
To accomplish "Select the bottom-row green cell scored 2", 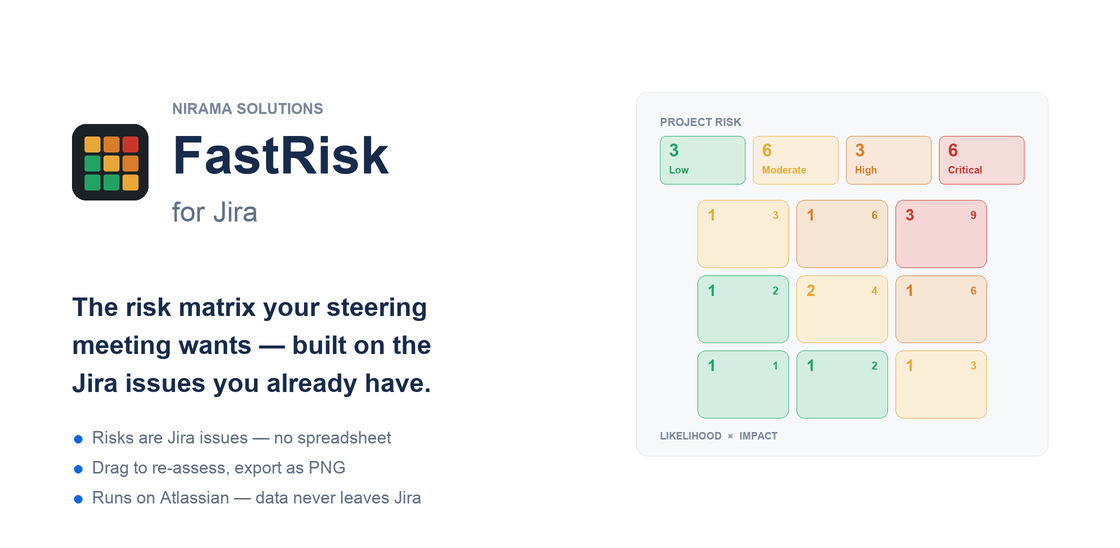I will click(x=842, y=384).
